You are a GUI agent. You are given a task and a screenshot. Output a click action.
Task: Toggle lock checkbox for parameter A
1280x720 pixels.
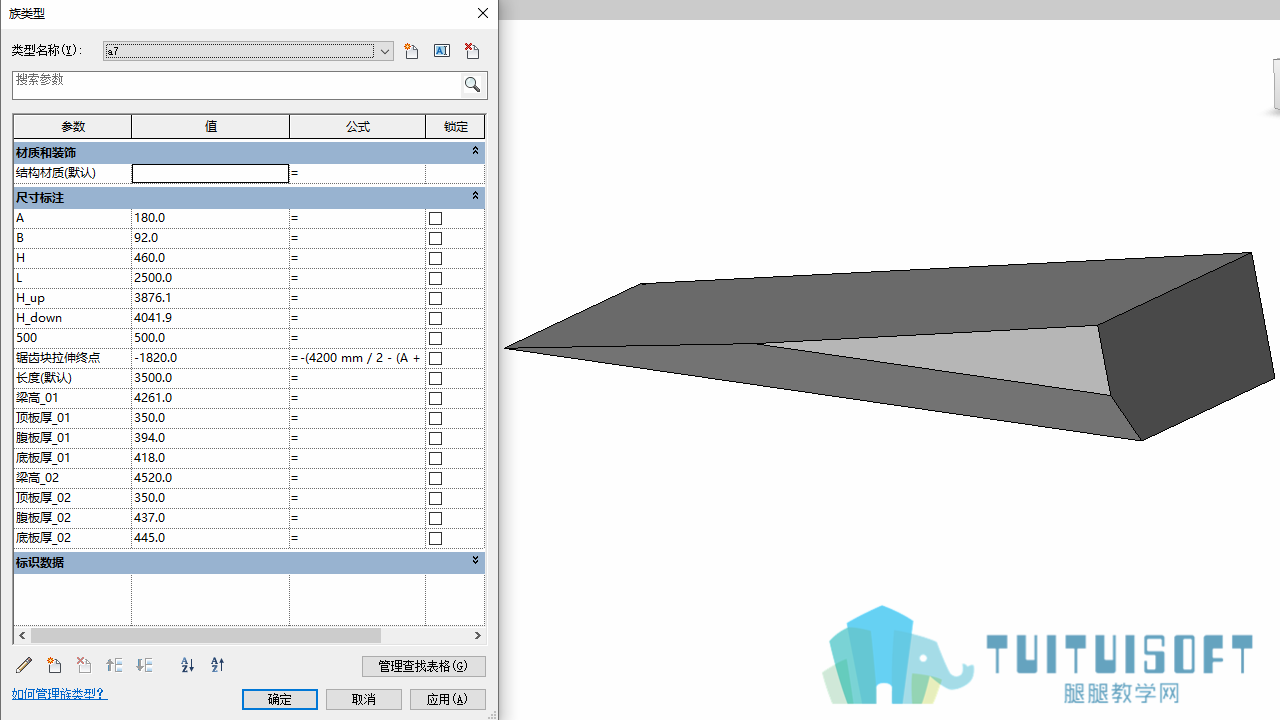tap(435, 218)
